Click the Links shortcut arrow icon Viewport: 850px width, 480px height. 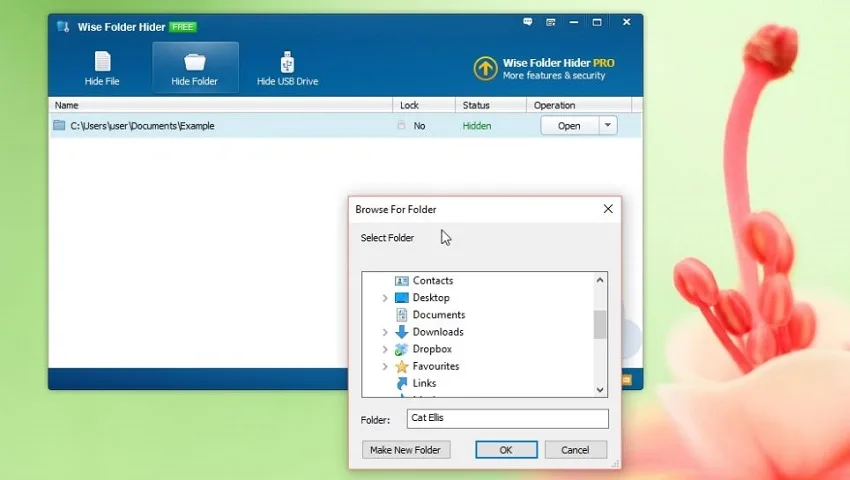402,383
